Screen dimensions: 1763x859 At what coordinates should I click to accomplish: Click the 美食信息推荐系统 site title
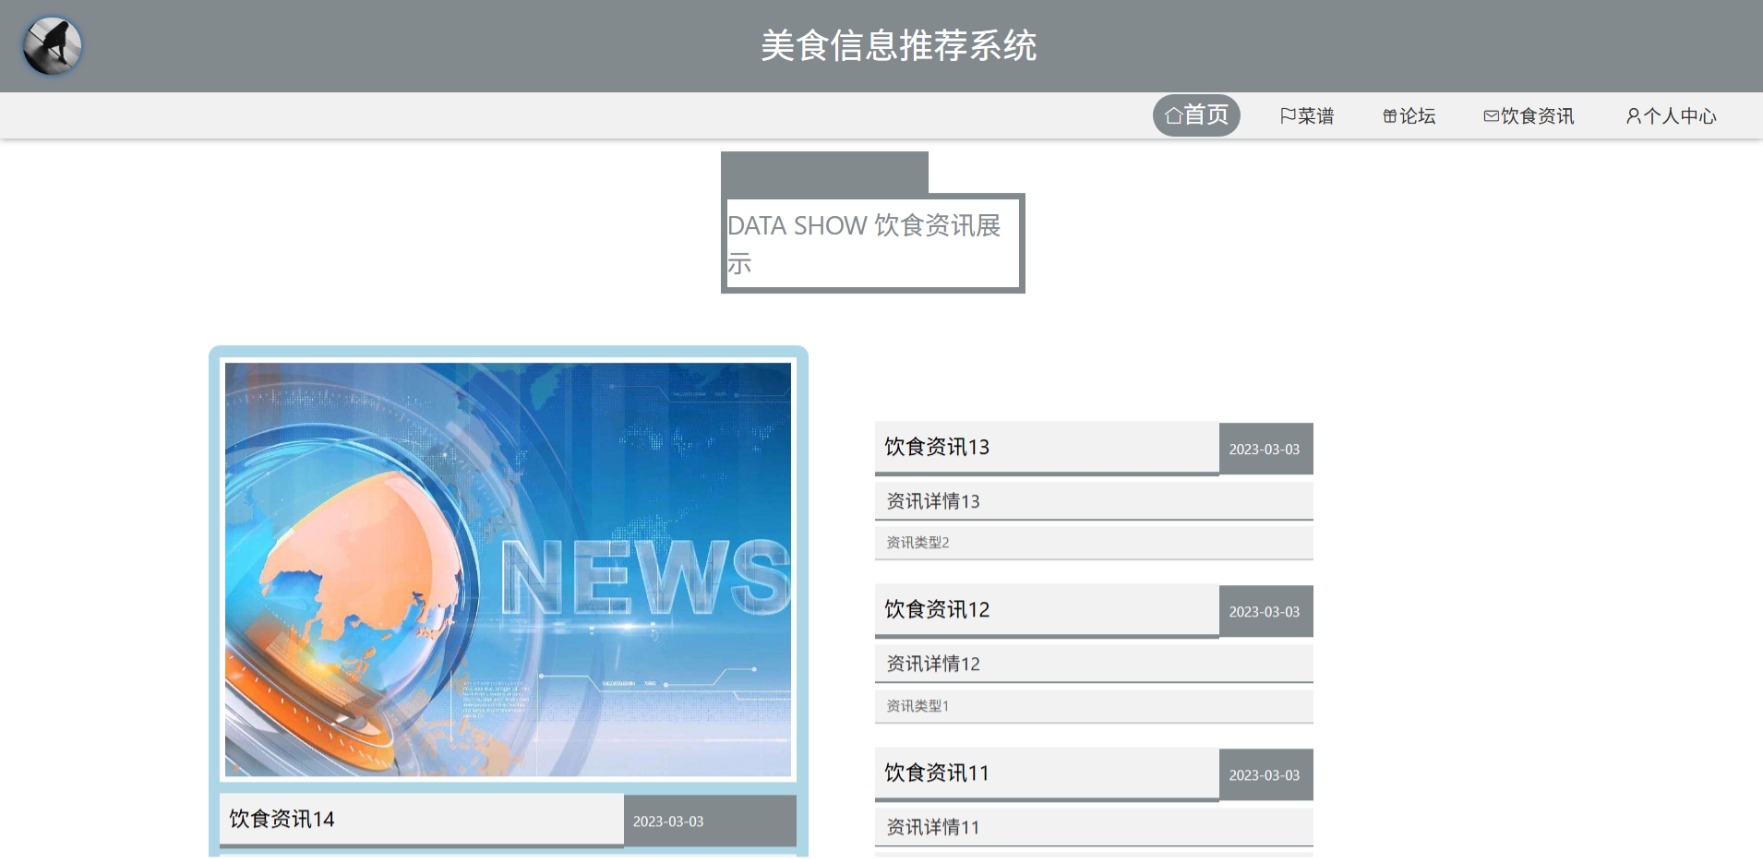(898, 46)
